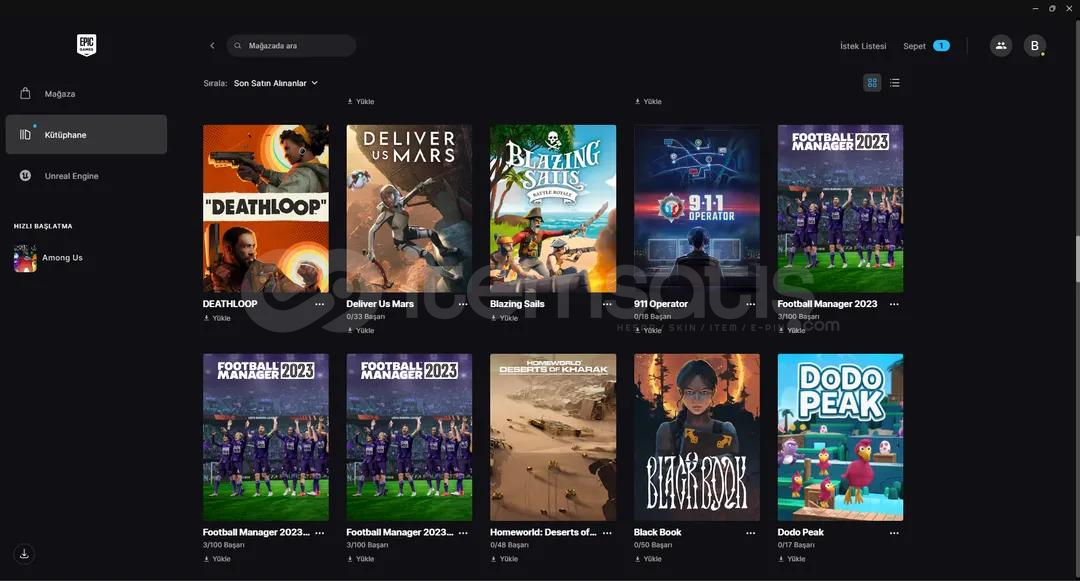
Task: Open the three-dot menu for DEATHLOOP
Action: click(x=320, y=304)
